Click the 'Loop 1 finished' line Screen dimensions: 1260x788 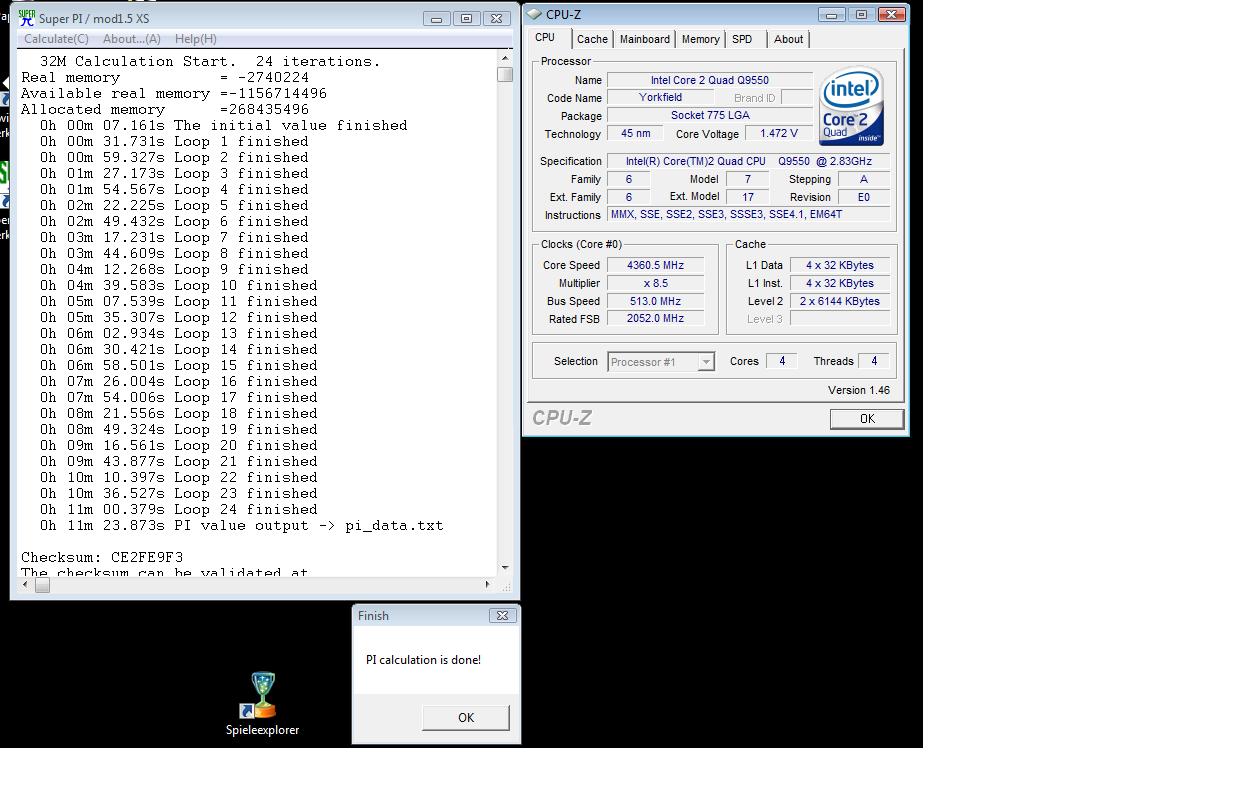pos(174,141)
